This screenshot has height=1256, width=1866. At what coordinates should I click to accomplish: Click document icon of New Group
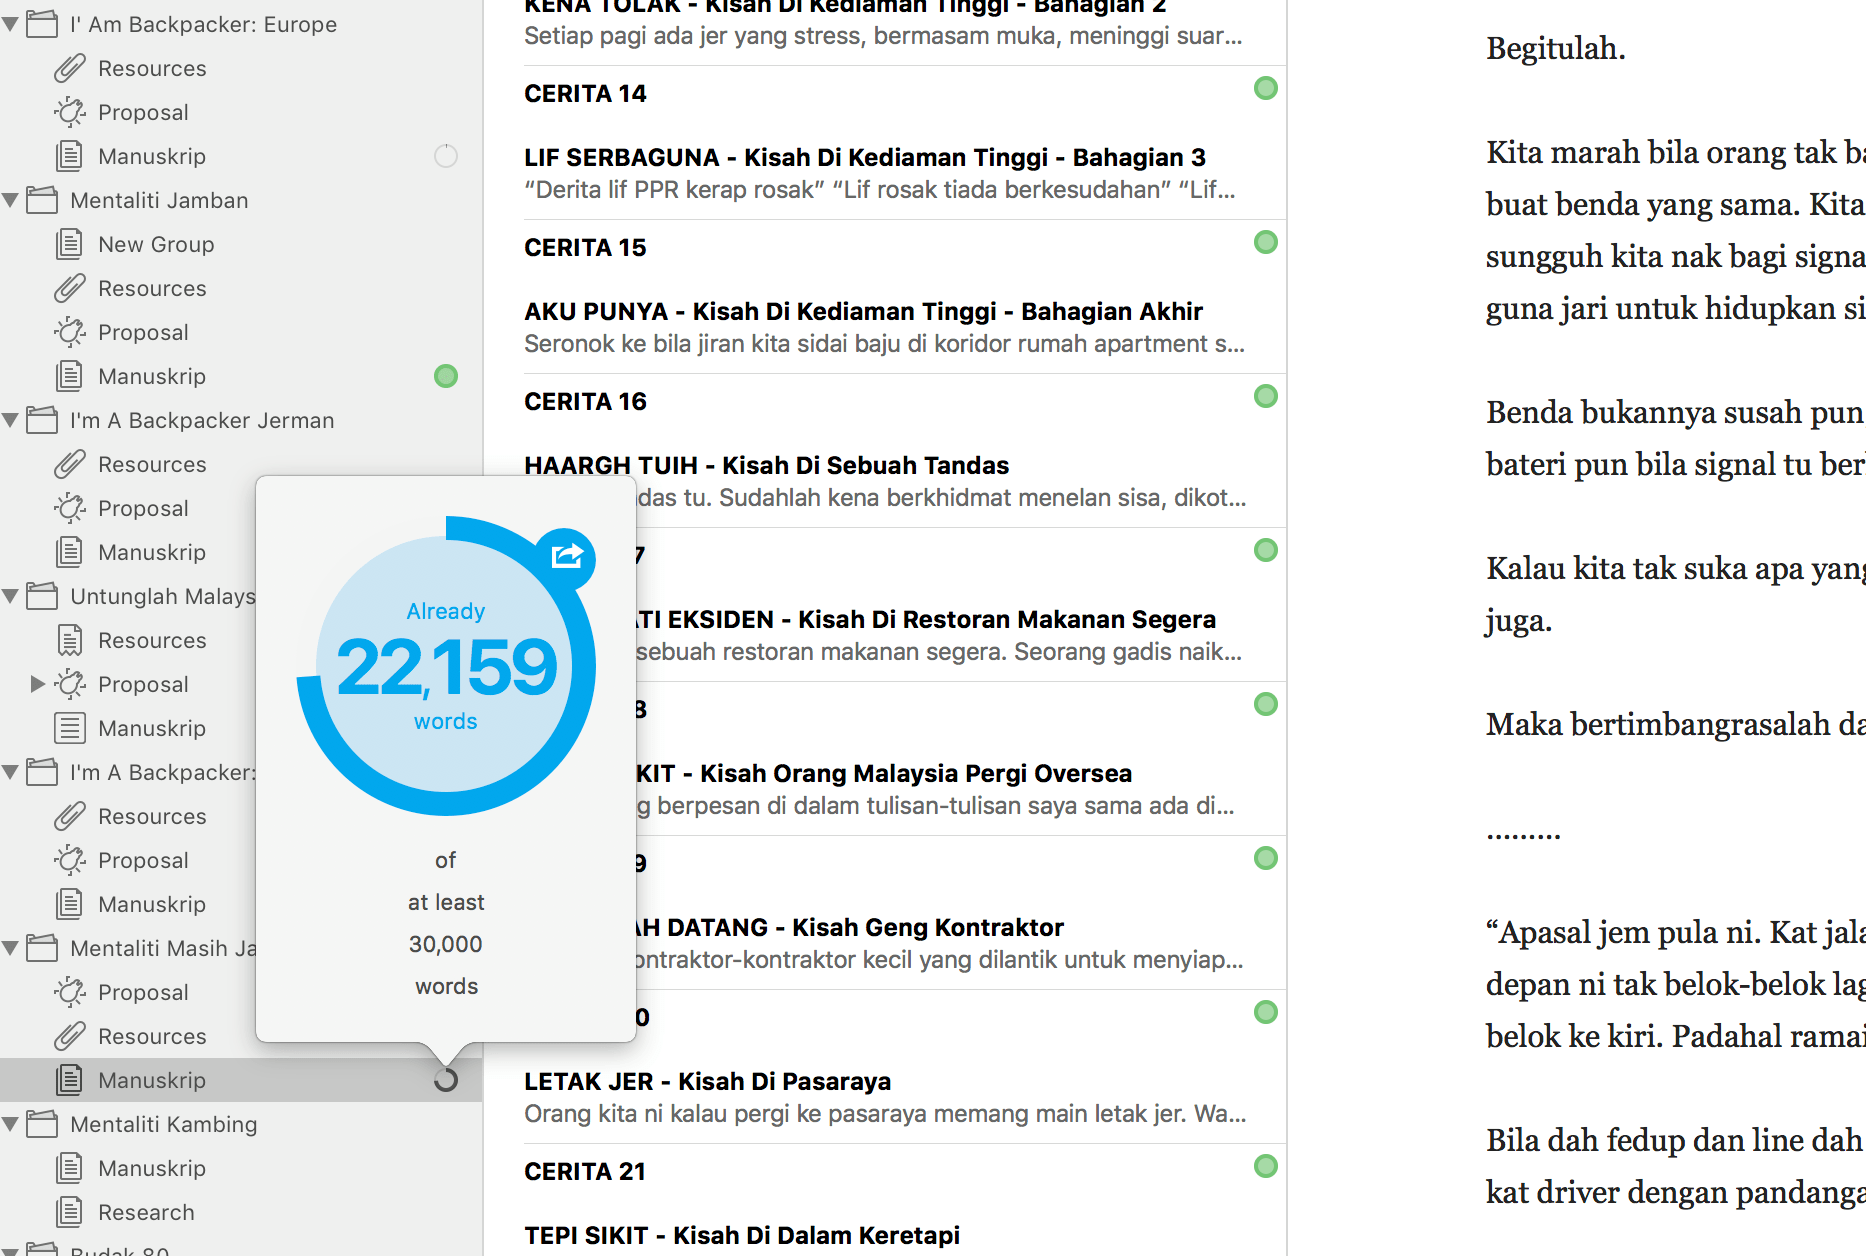pos(69,244)
